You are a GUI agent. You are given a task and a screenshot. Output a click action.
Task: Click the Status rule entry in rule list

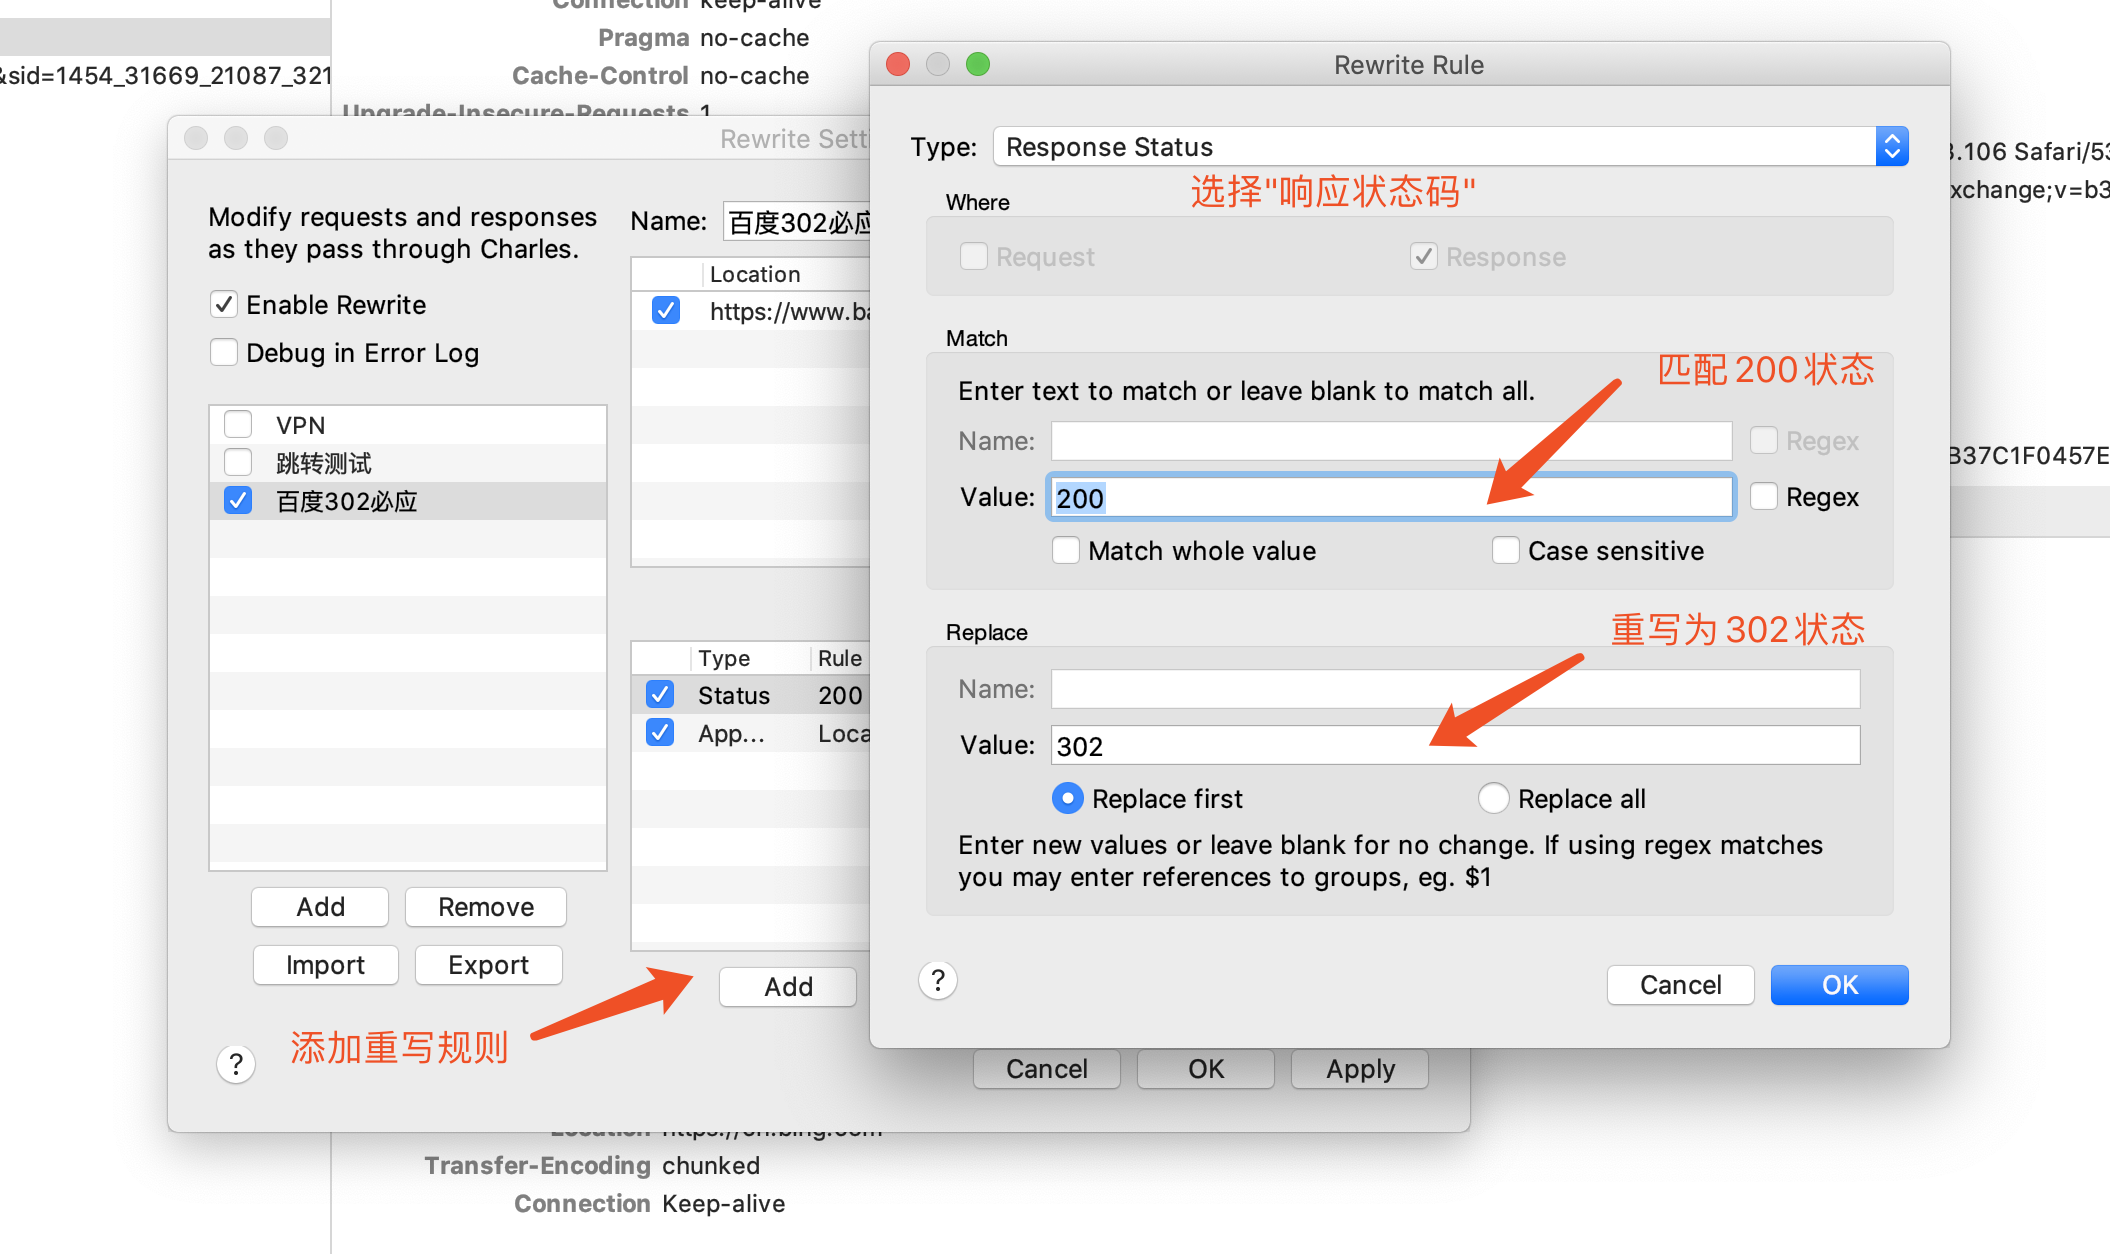point(752,691)
